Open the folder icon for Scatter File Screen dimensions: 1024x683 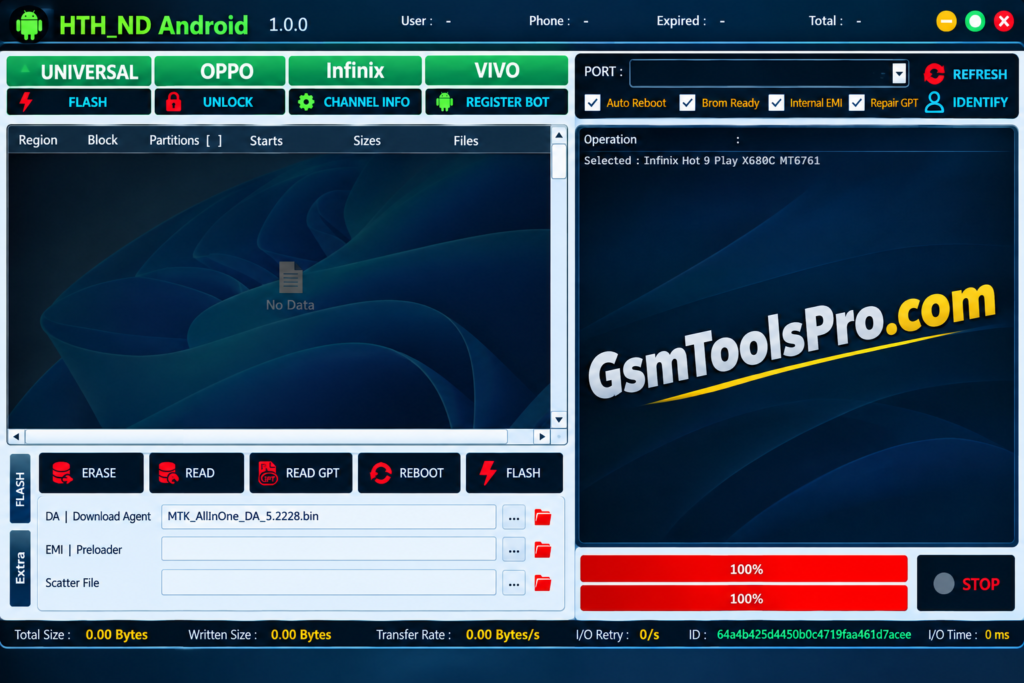tap(543, 582)
